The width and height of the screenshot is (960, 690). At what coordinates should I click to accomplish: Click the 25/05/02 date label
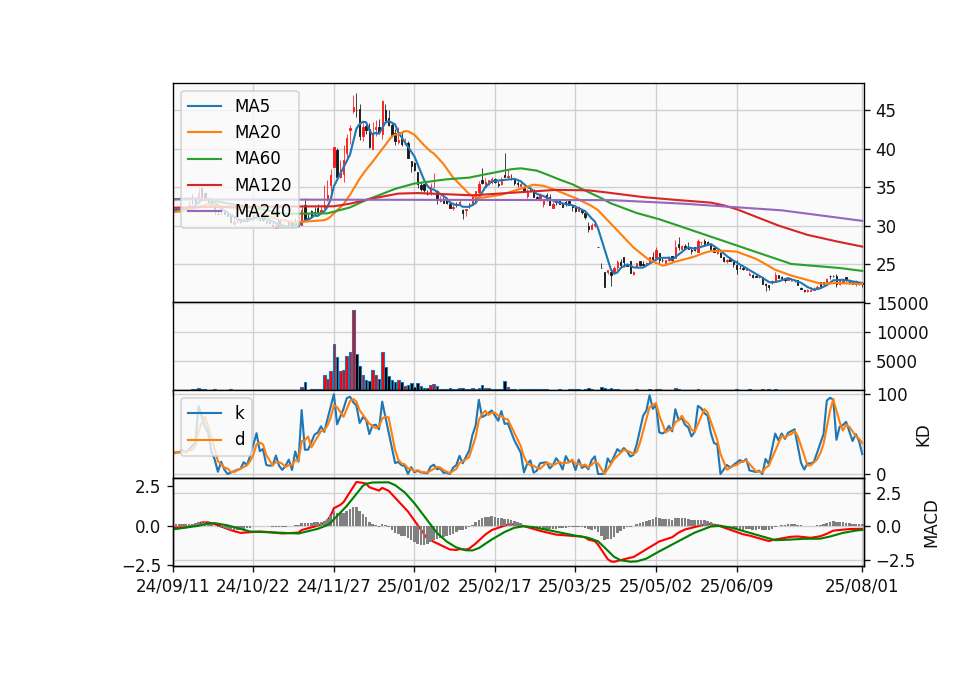click(x=656, y=586)
